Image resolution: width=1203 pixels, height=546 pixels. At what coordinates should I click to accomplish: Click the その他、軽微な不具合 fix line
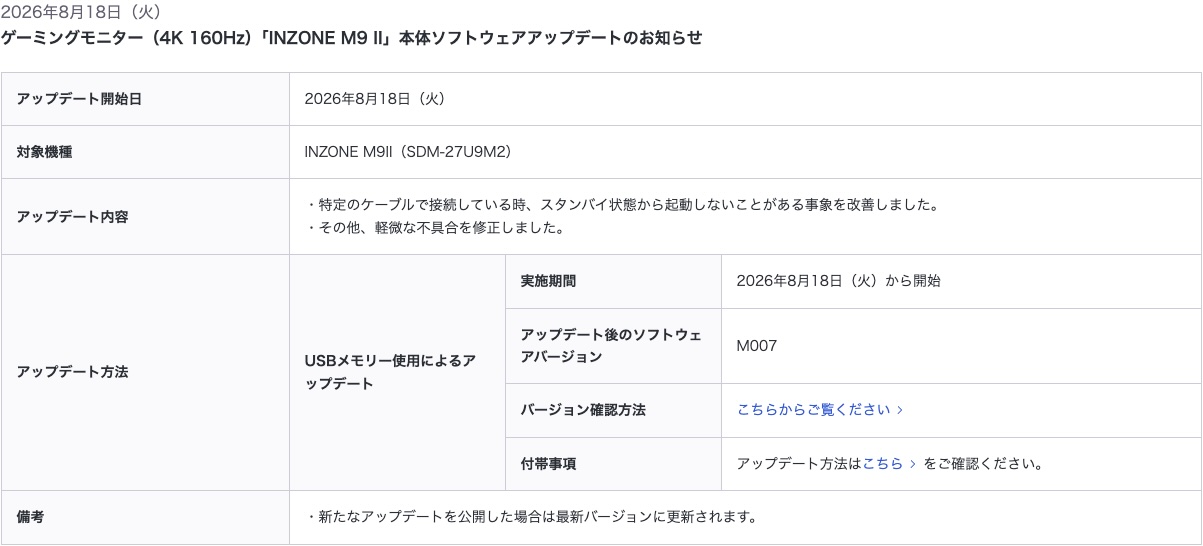click(x=435, y=228)
